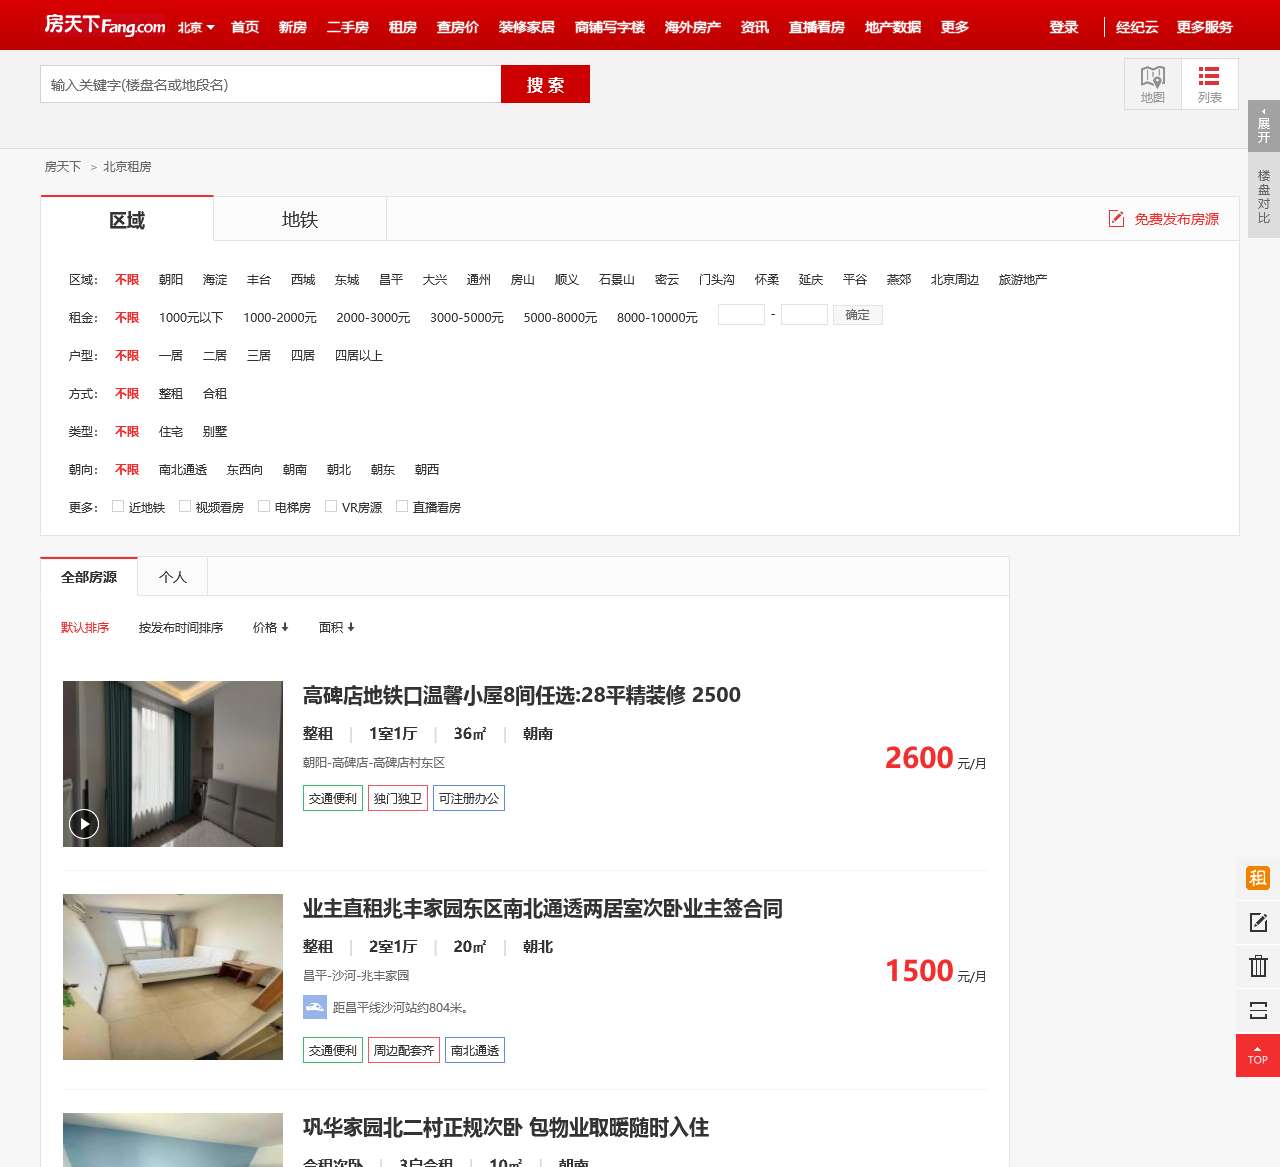The width and height of the screenshot is (1280, 1167).
Task: Open 更多服务 menu
Action: coord(1205,27)
